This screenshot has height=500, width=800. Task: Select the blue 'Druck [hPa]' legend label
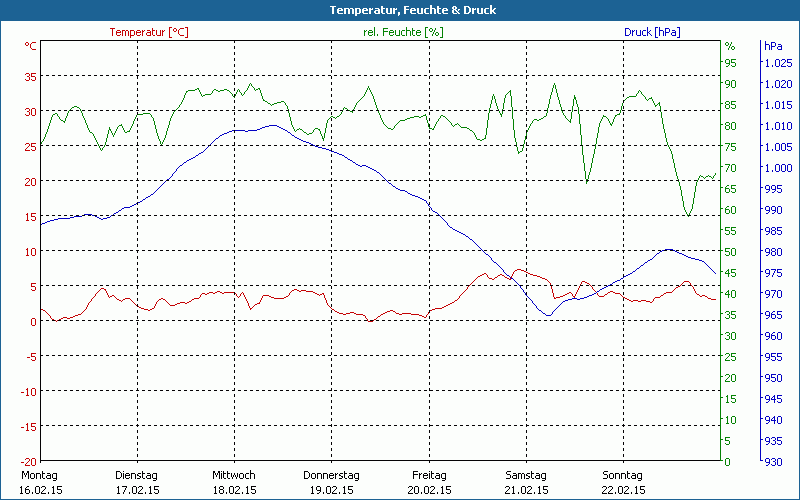click(652, 32)
